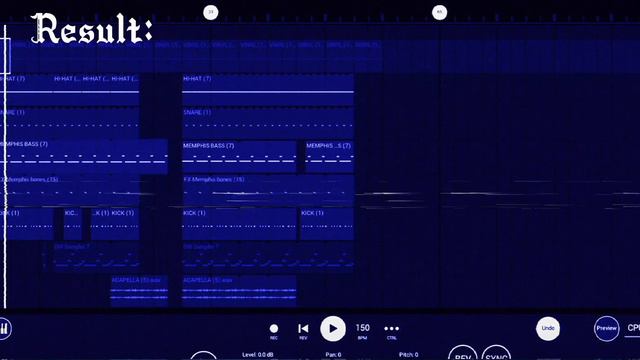Arm recording with the REC button
This screenshot has width=640, height=360.
point(274,331)
